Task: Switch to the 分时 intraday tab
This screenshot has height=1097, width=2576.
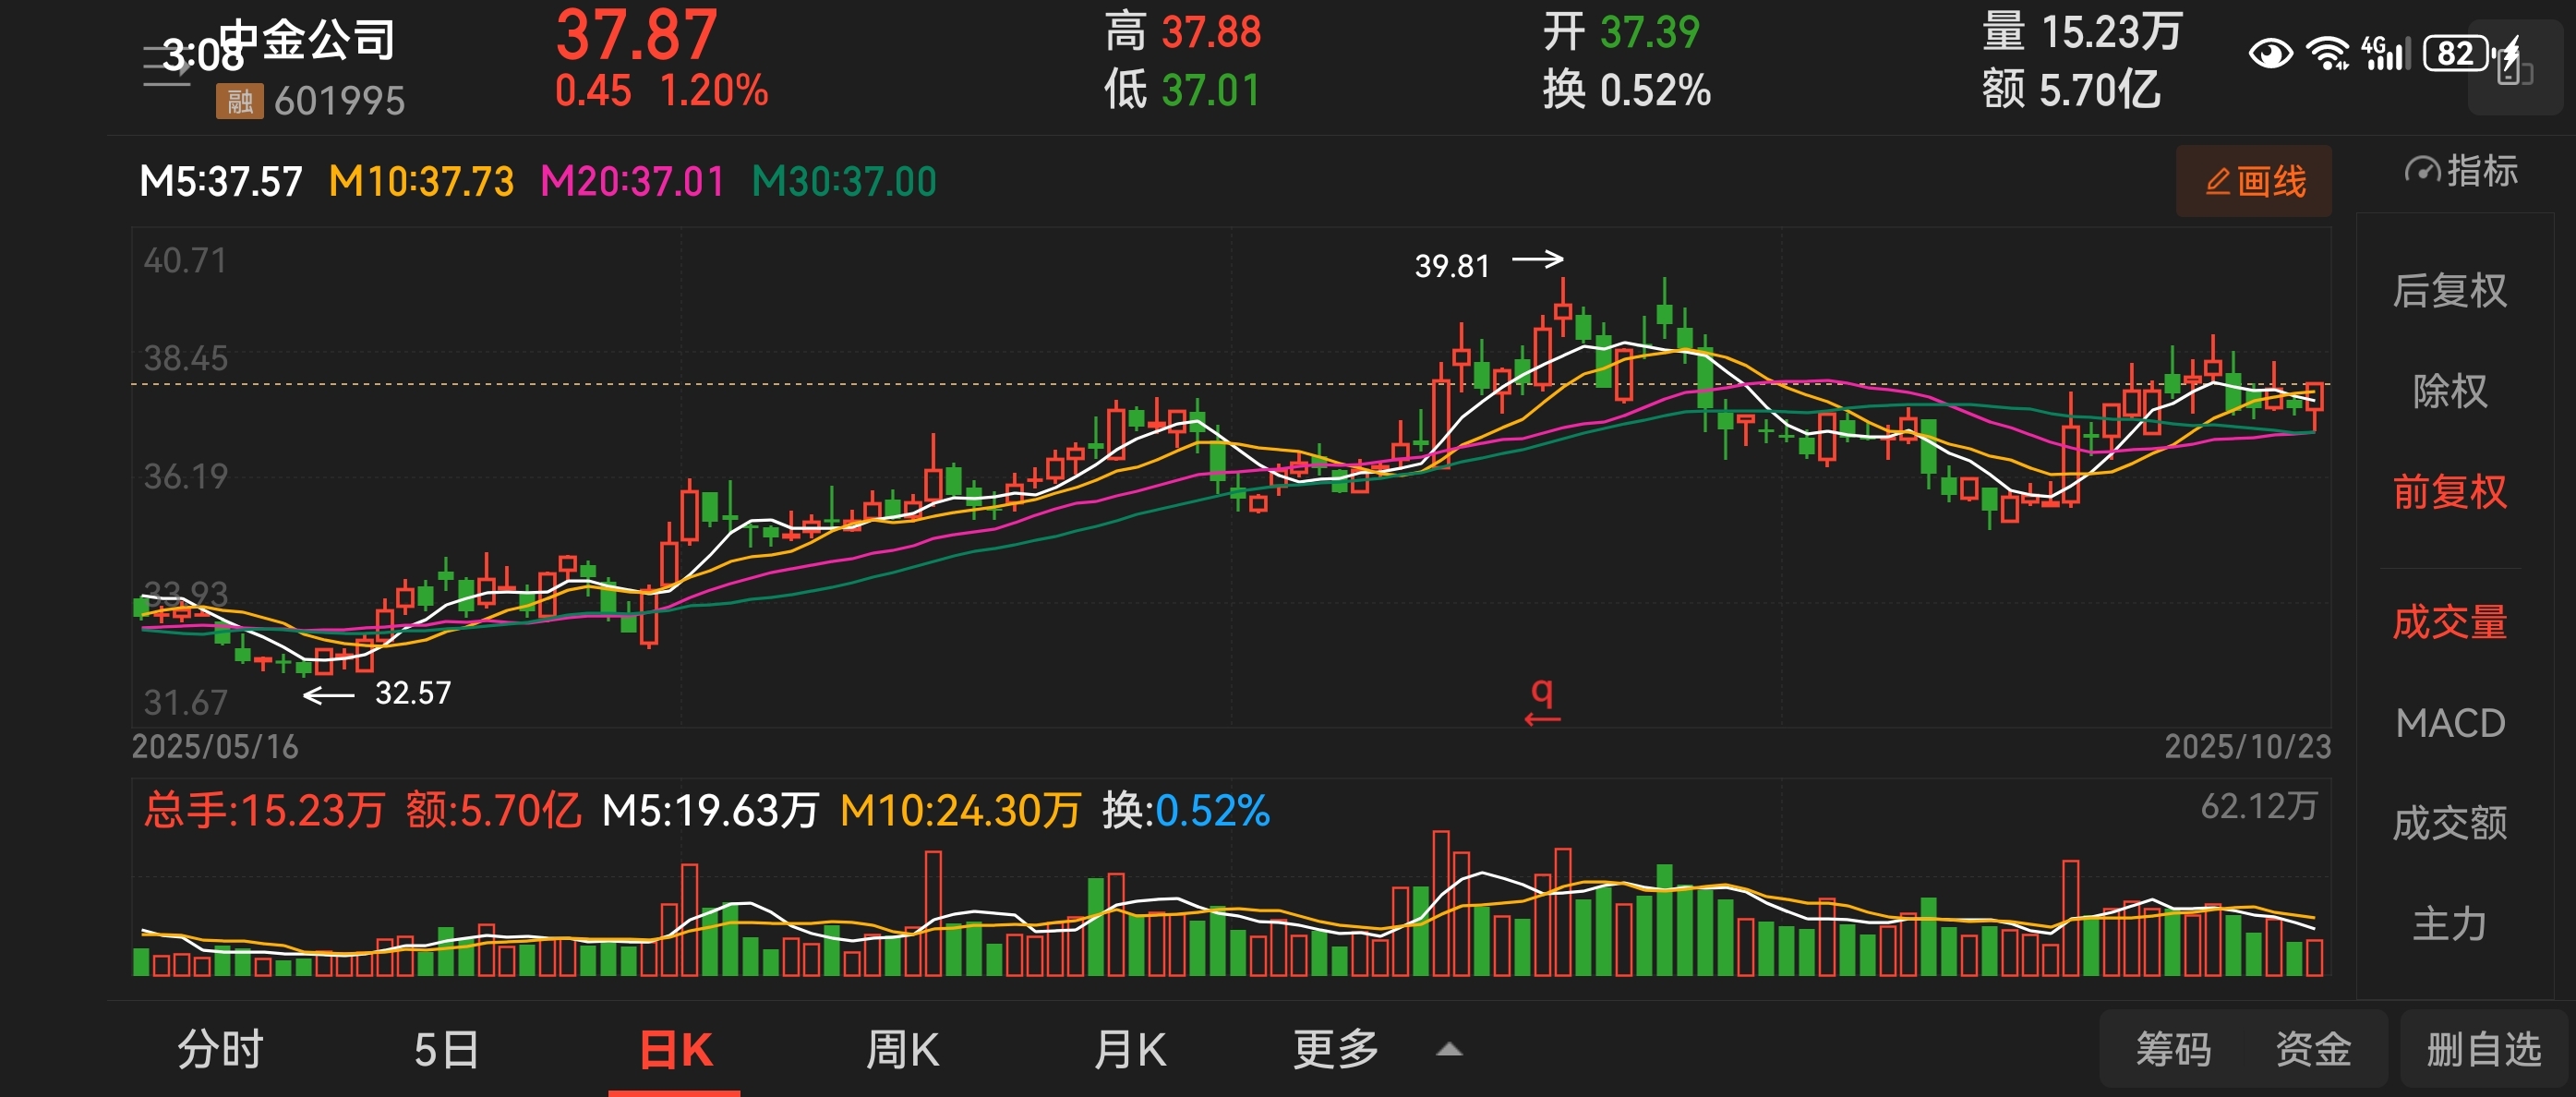Action: coord(220,1050)
